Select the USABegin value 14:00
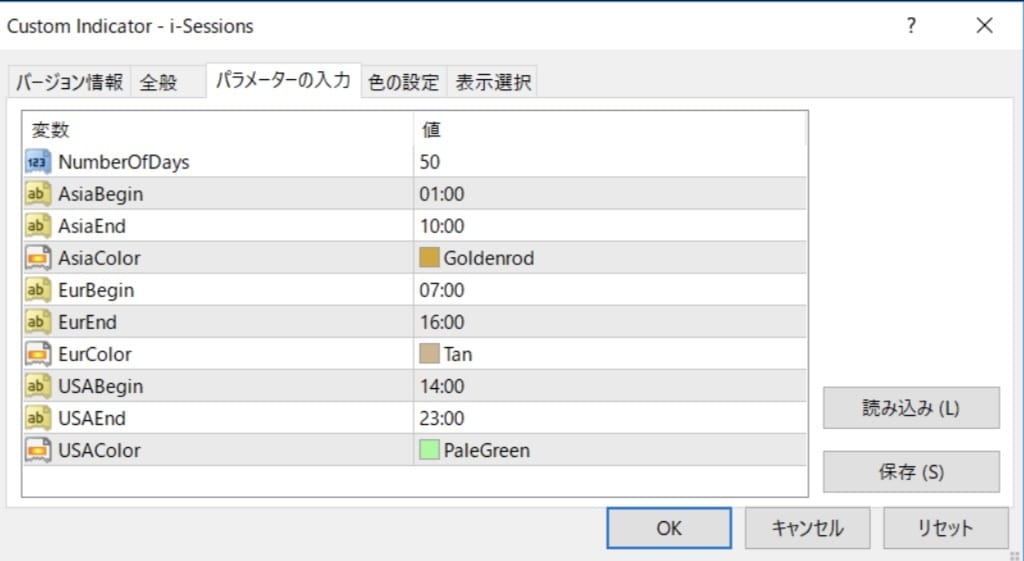Screen dimensions: 1024x561 pos(442,386)
